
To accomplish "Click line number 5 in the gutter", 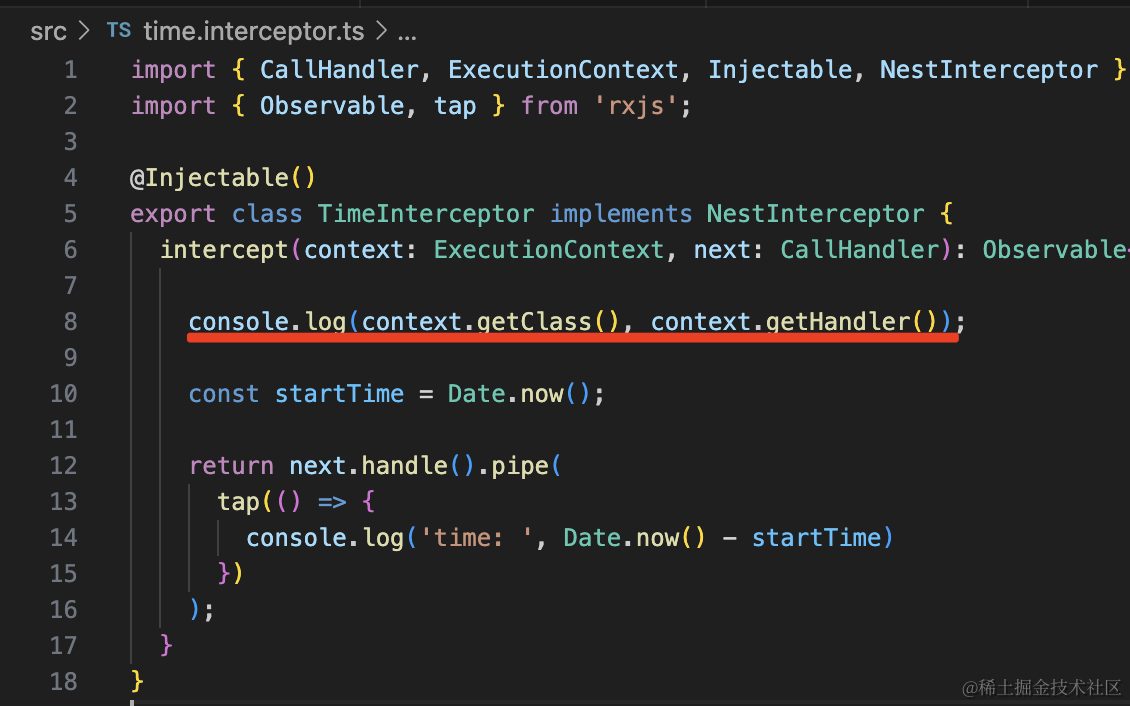I will coord(69,214).
